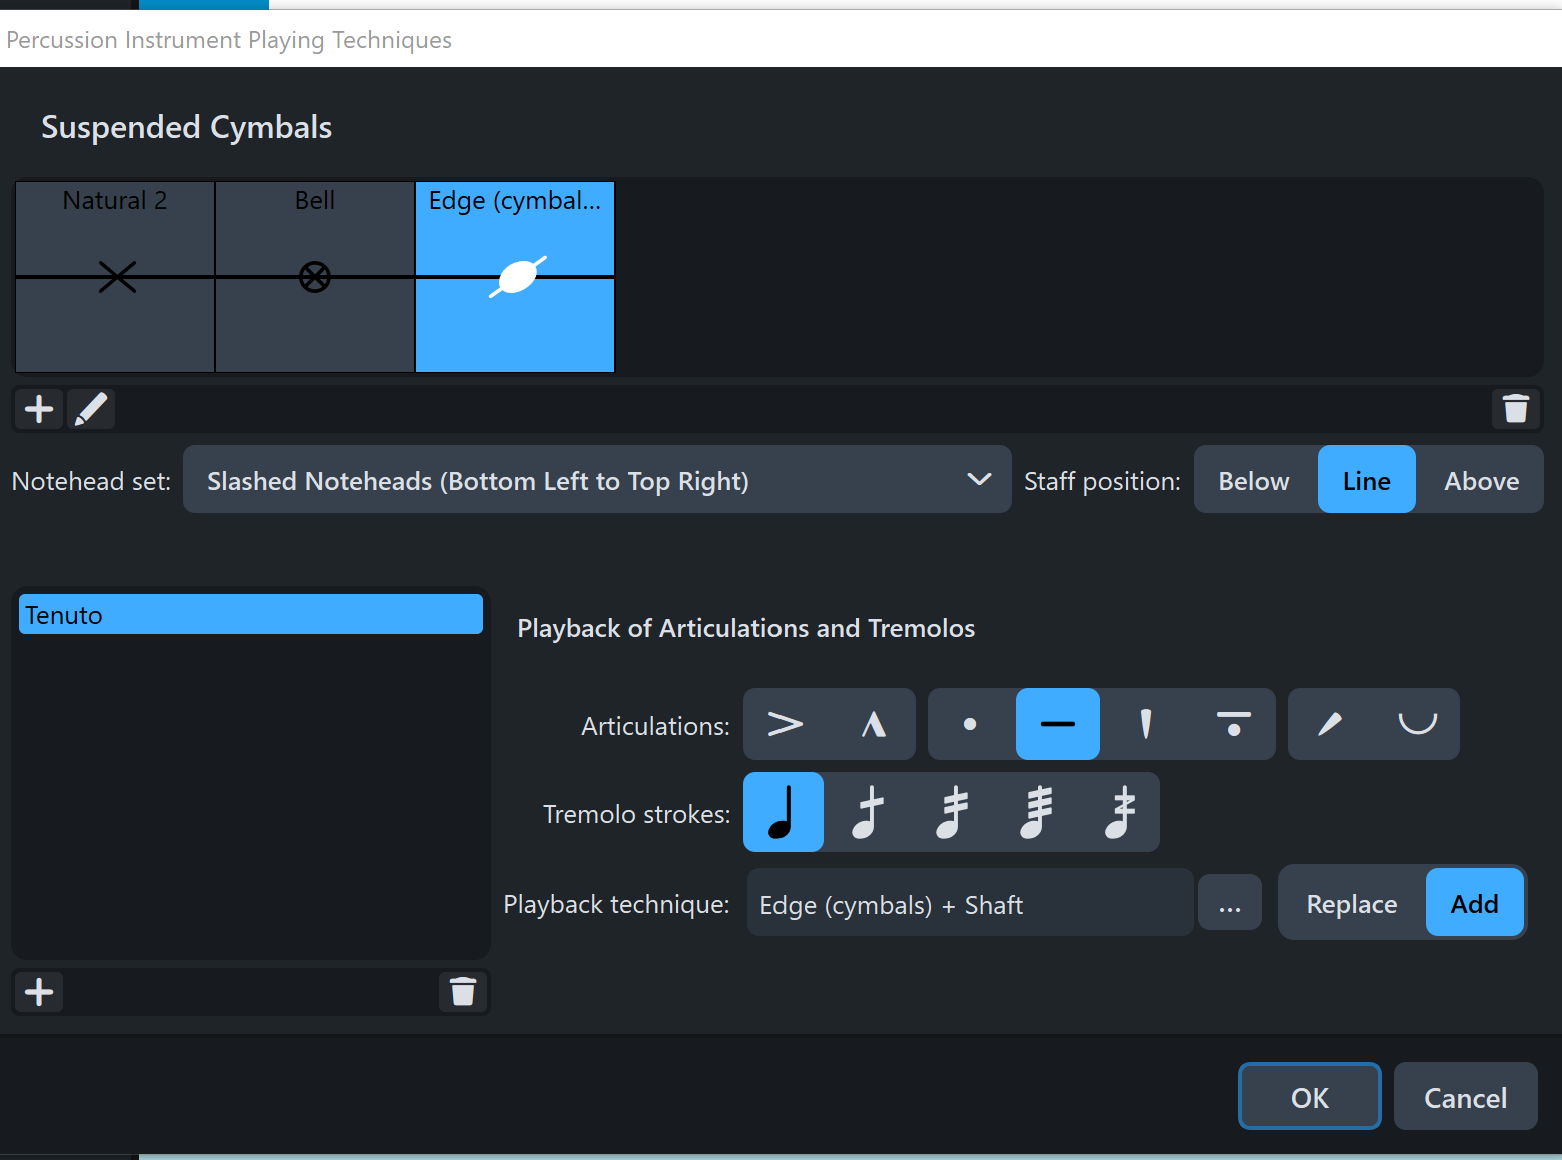
Task: Choose the buzz roll (Z) tremolo
Action: 1120,812
